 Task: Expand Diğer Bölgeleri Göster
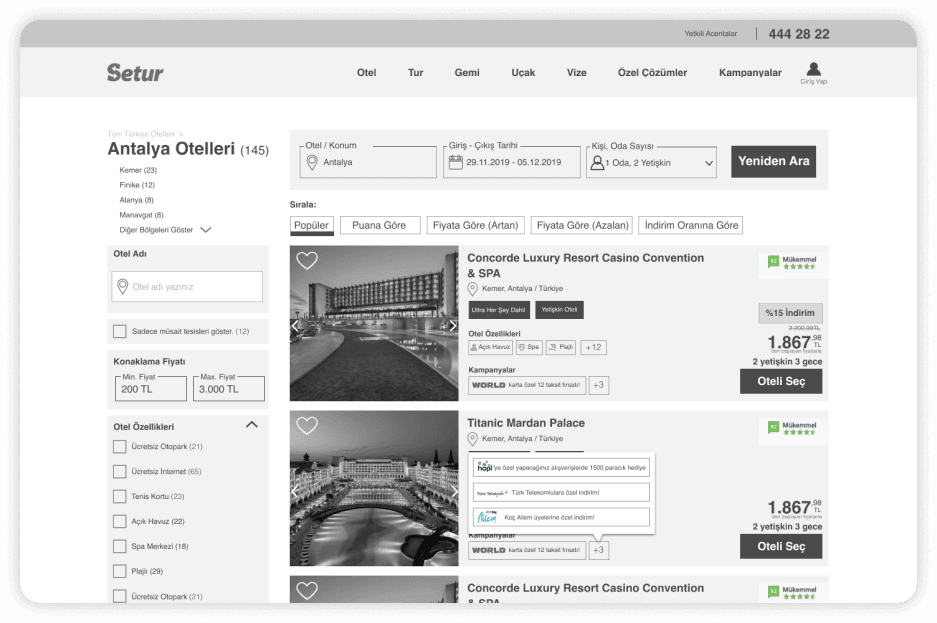(165, 230)
